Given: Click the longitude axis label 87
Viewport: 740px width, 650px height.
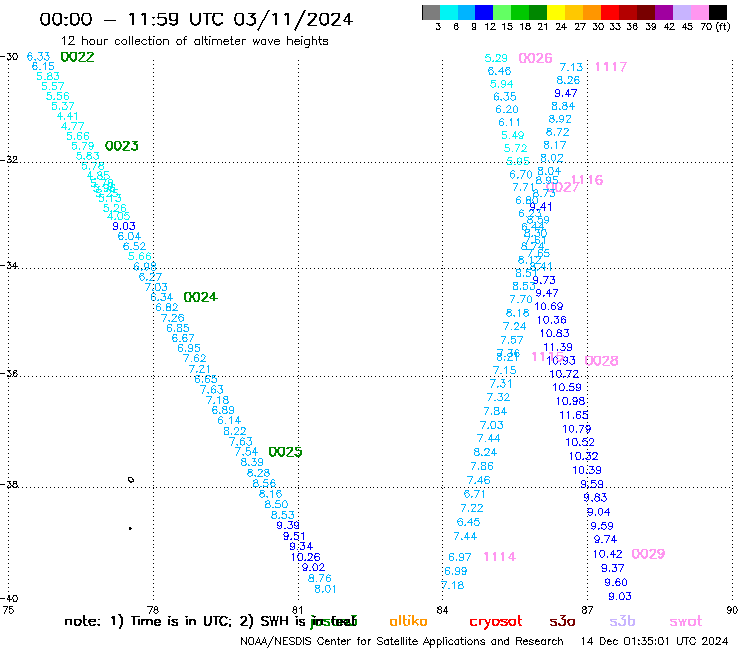Looking at the screenshot, I should point(587,610).
